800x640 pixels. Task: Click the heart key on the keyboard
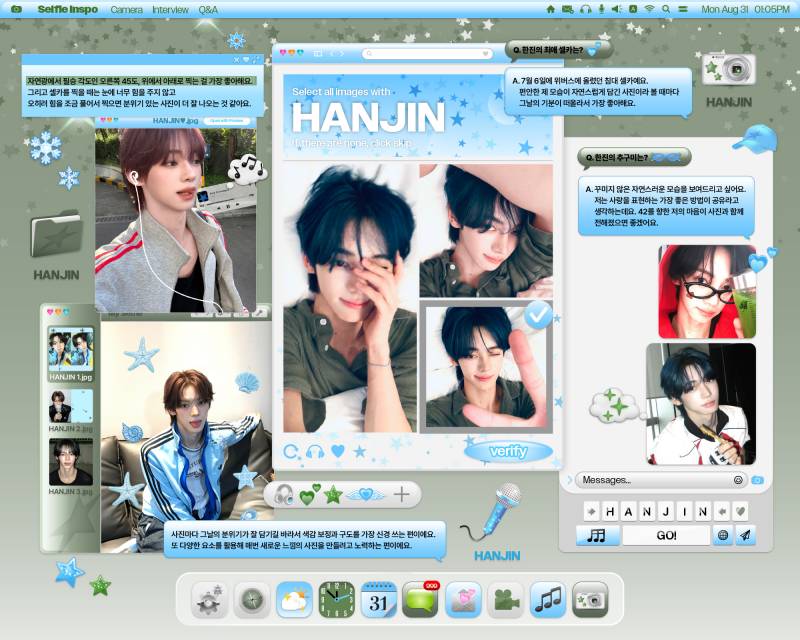(740, 511)
